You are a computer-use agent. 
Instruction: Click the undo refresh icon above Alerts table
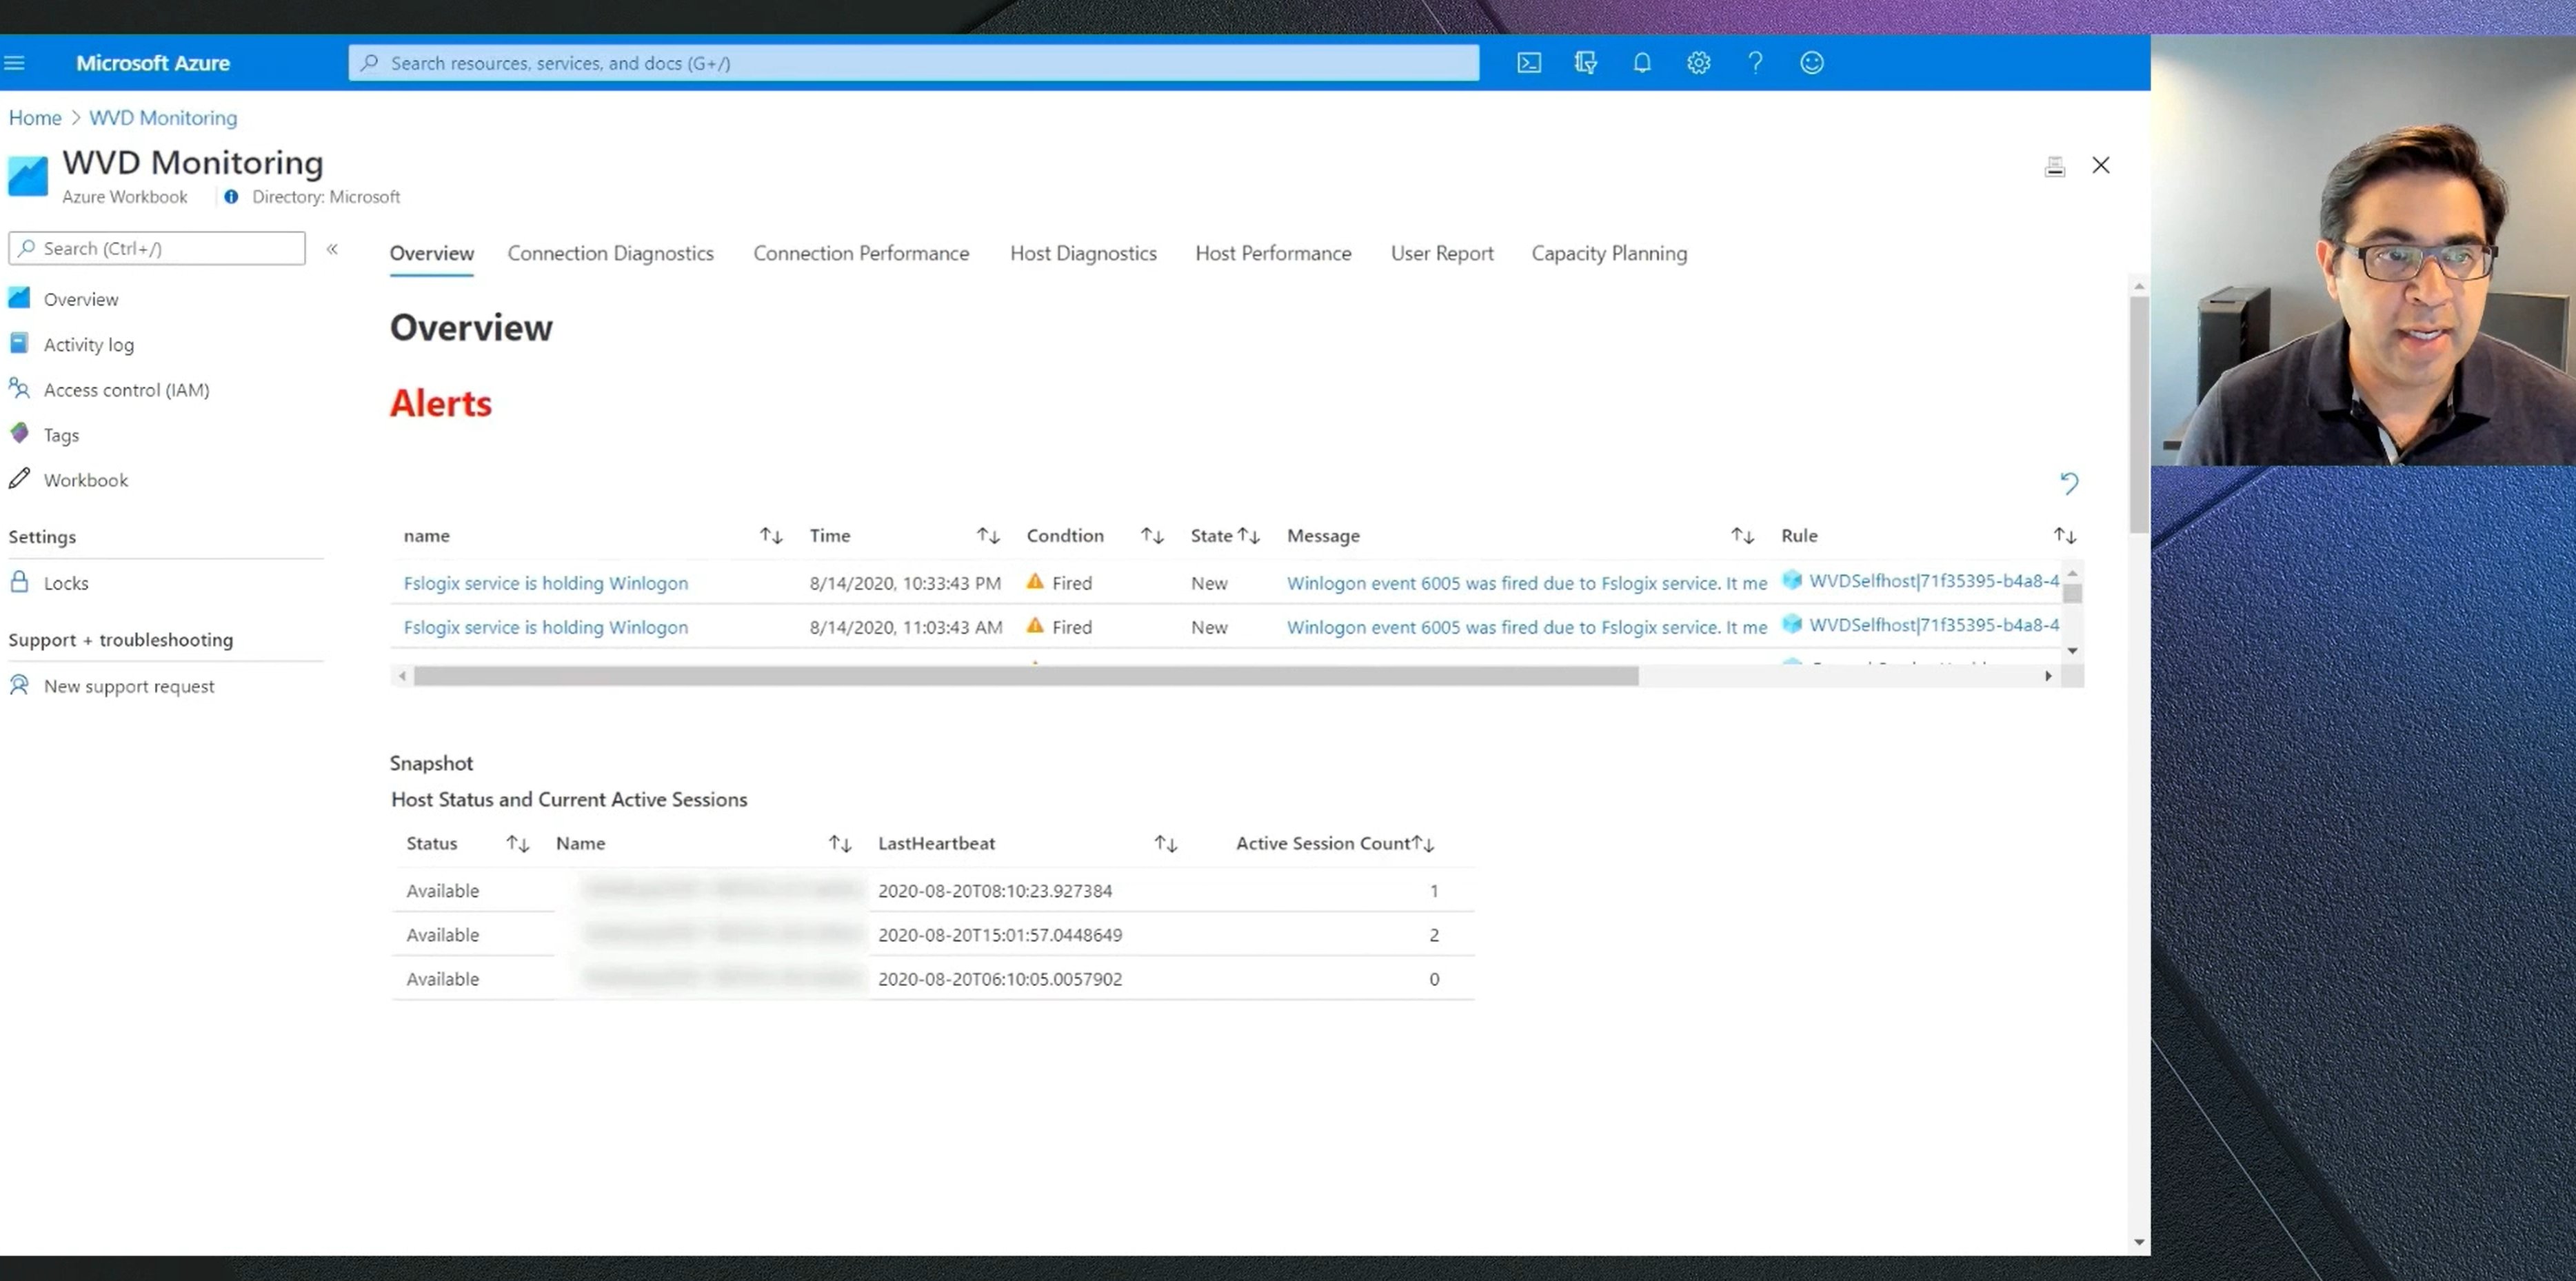pyautogui.click(x=2069, y=484)
